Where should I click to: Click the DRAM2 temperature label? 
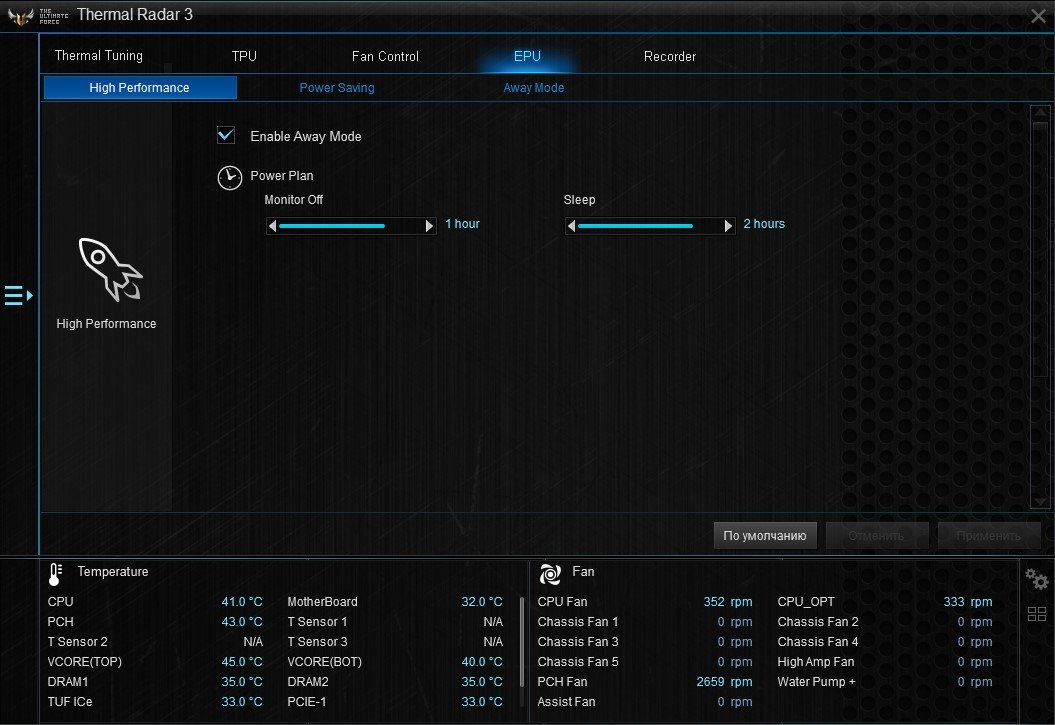tap(308, 682)
